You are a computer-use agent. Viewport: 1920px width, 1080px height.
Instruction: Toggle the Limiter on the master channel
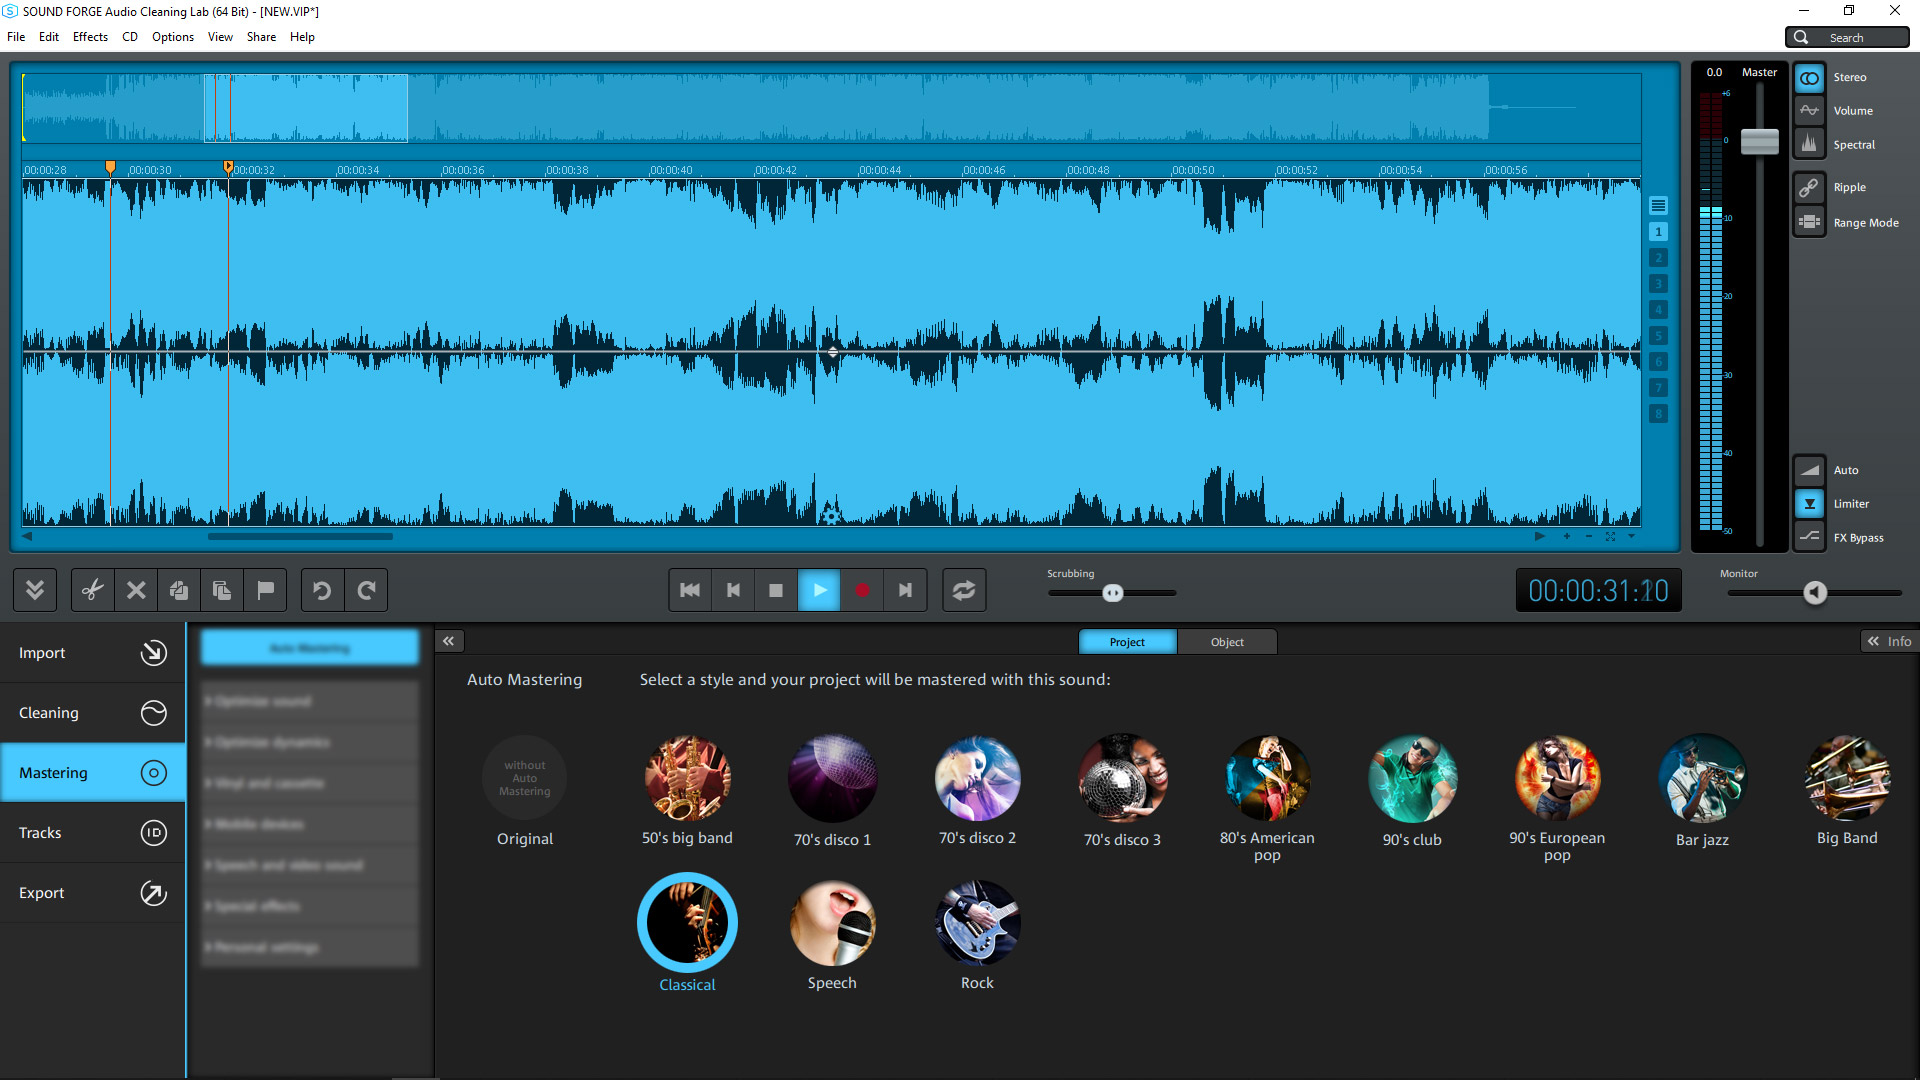(1810, 503)
